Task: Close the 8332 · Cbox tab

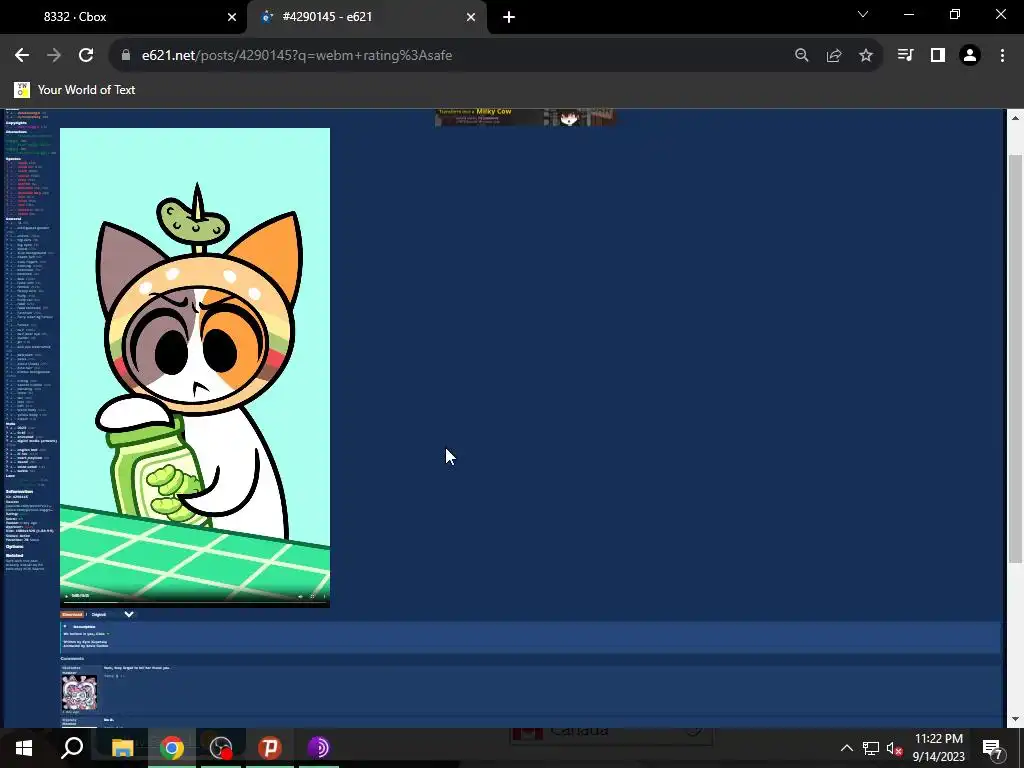Action: coord(232,18)
